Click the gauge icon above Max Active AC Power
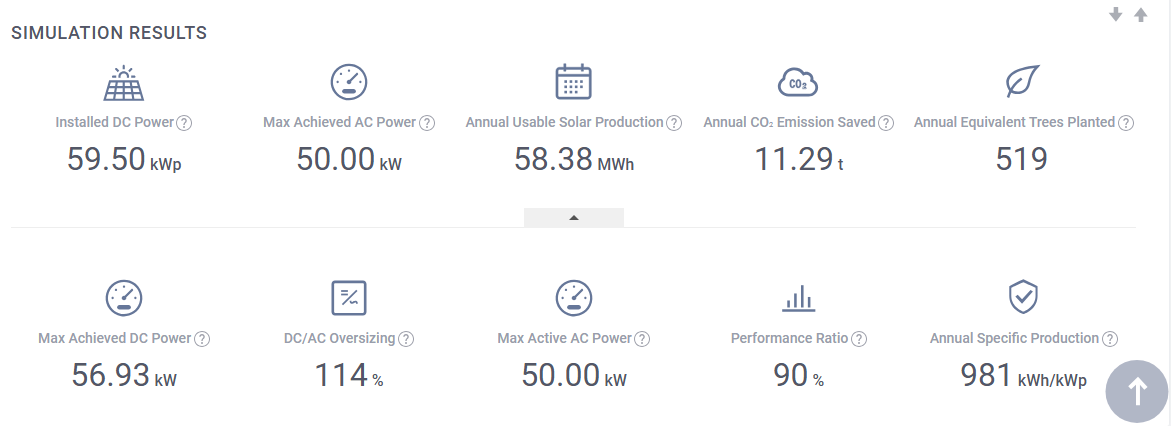The width and height of the screenshot is (1171, 426). coord(574,297)
